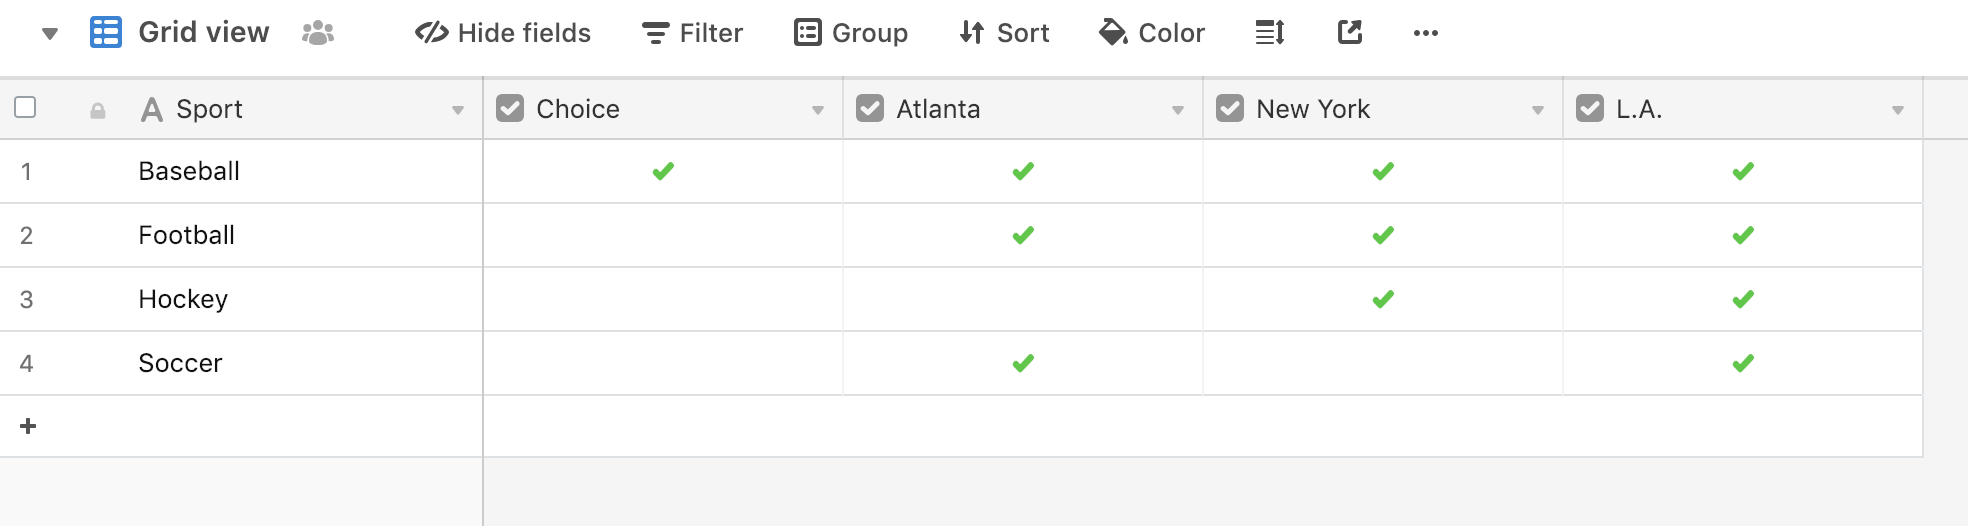Click the Grid view table icon

(106, 32)
